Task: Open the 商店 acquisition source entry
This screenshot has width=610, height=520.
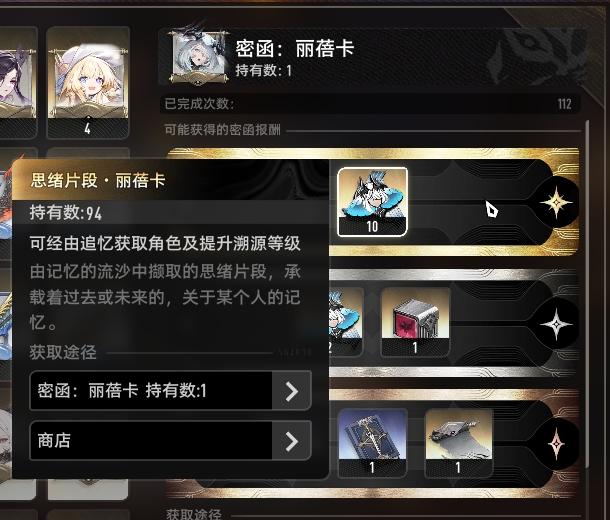Action: [170, 440]
